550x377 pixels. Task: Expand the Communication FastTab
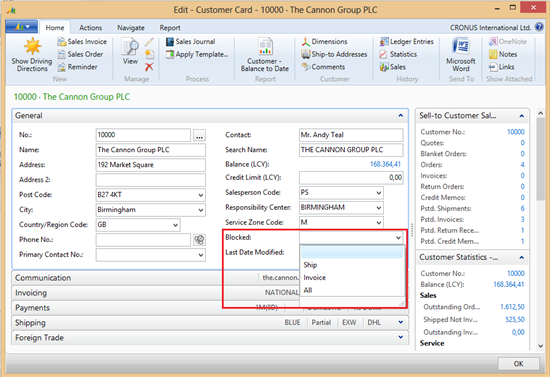(43, 278)
